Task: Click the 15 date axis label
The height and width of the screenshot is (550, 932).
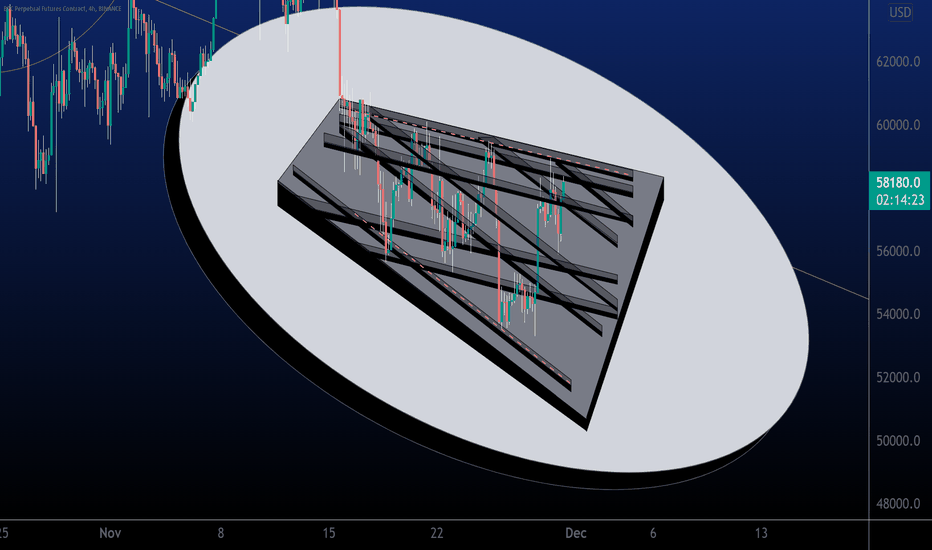Action: (329, 533)
